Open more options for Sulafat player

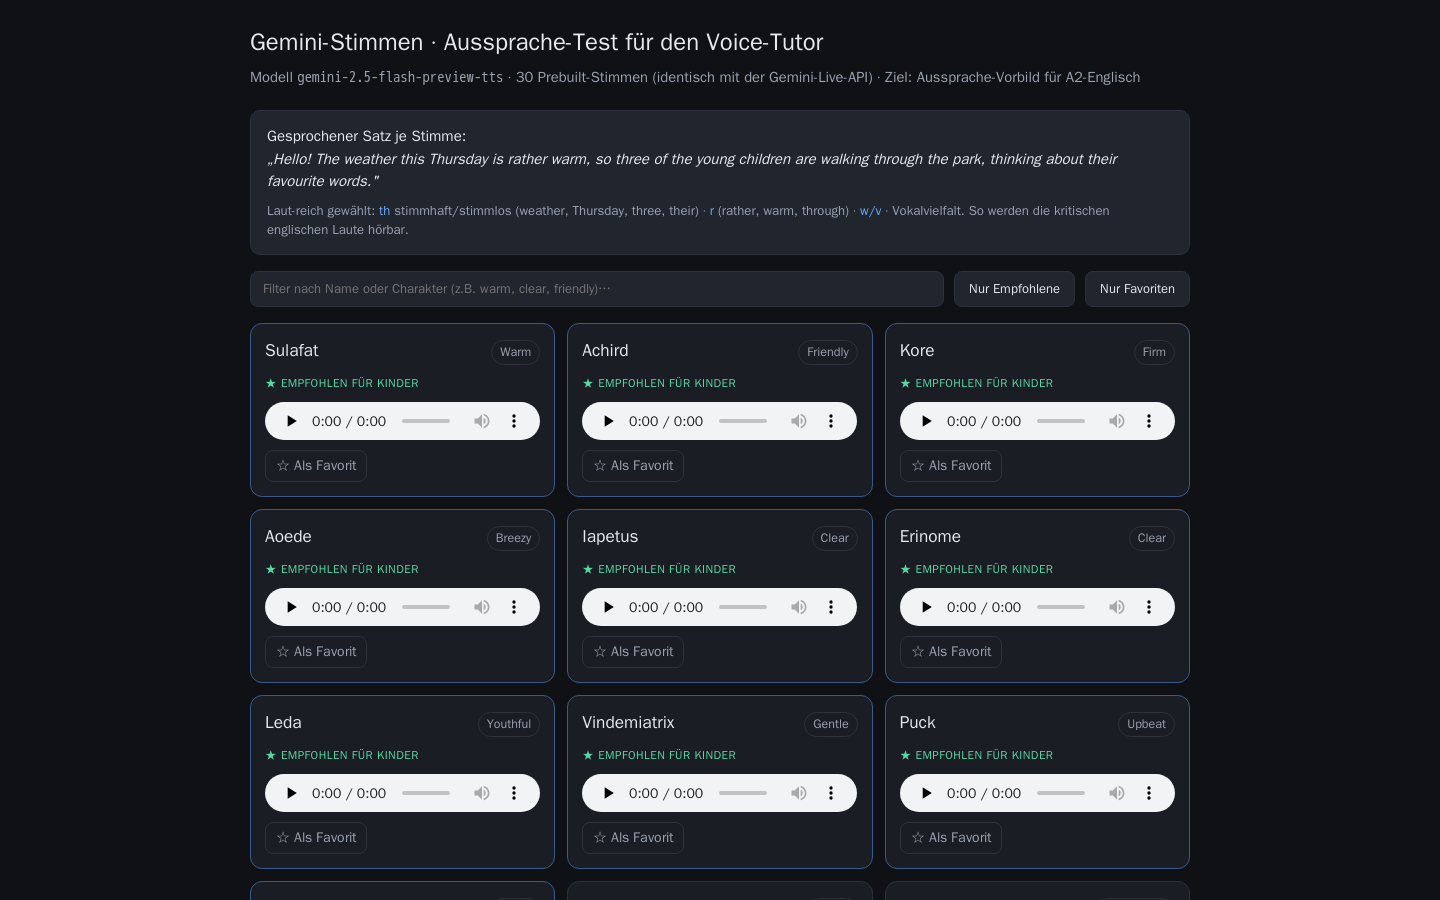[x=514, y=421]
